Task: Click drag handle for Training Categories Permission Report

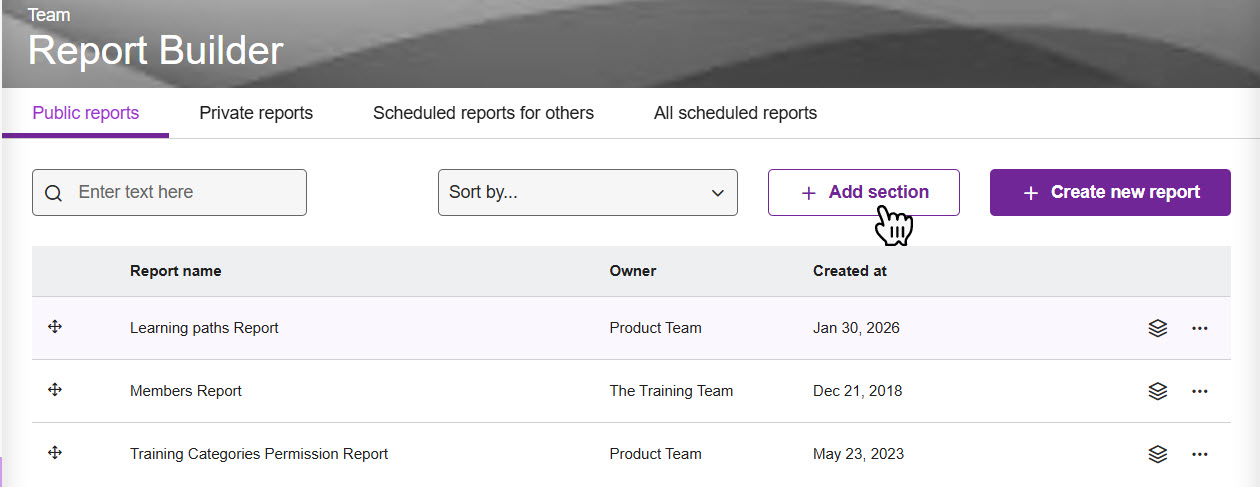Action: coord(55,453)
